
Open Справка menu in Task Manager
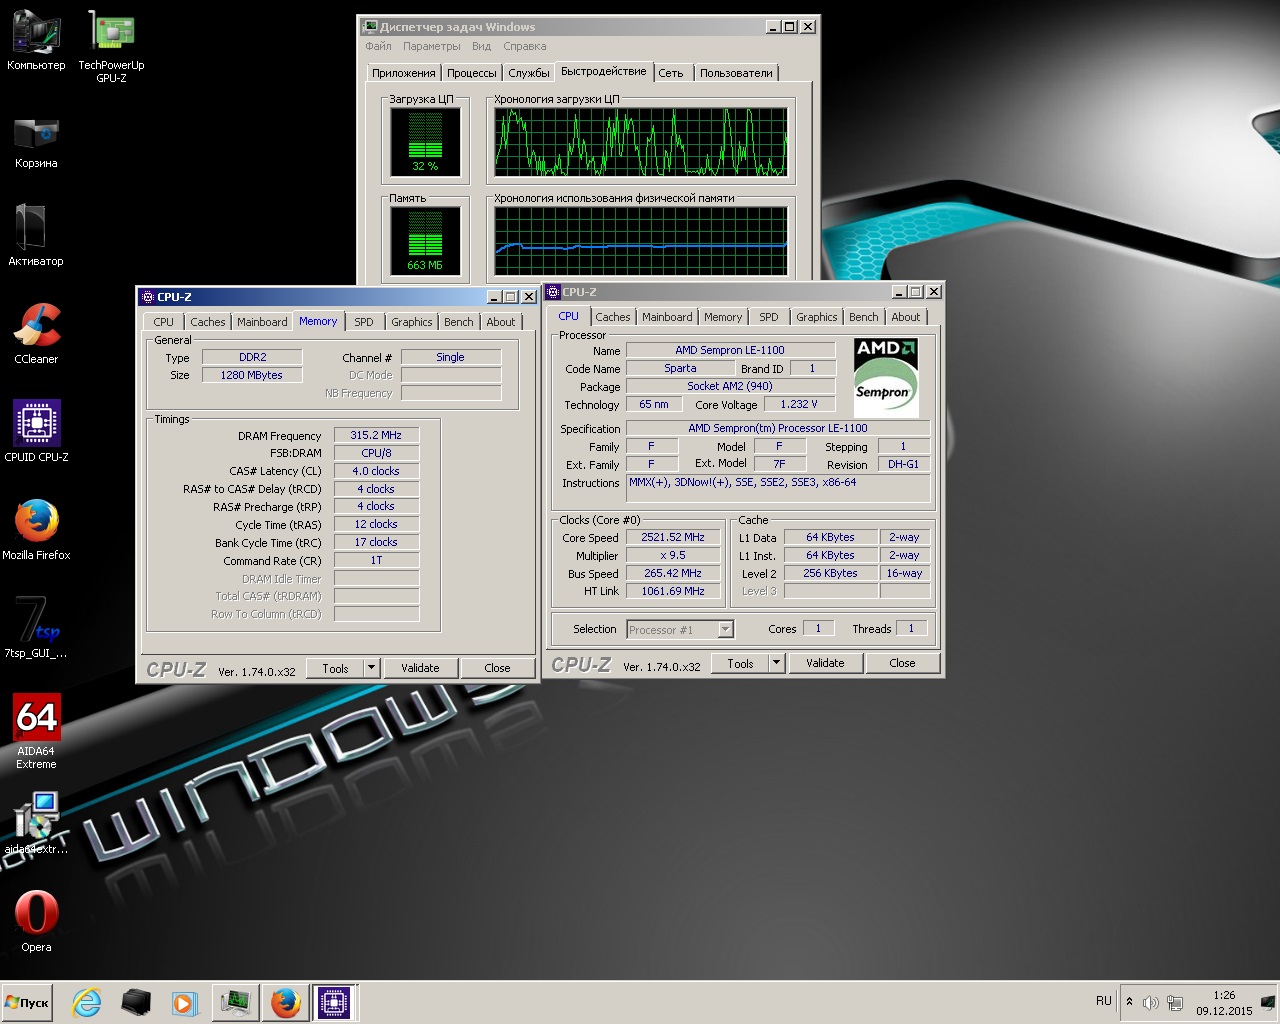[525, 46]
